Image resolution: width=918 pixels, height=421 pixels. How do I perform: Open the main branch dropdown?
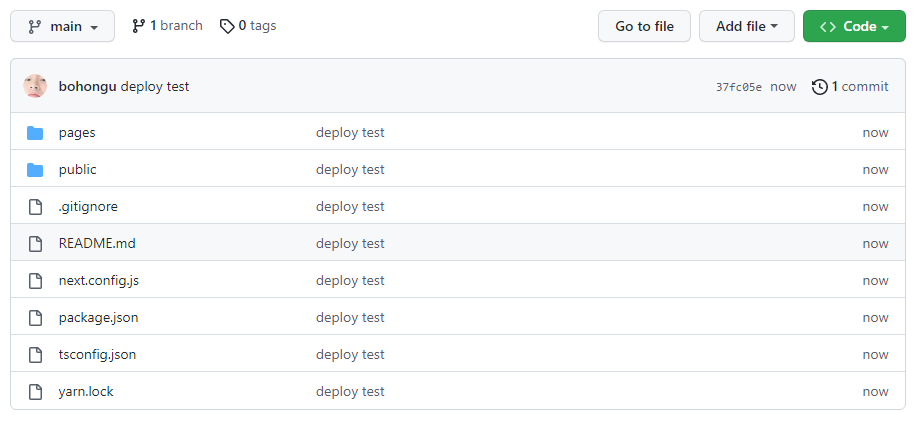pos(63,26)
